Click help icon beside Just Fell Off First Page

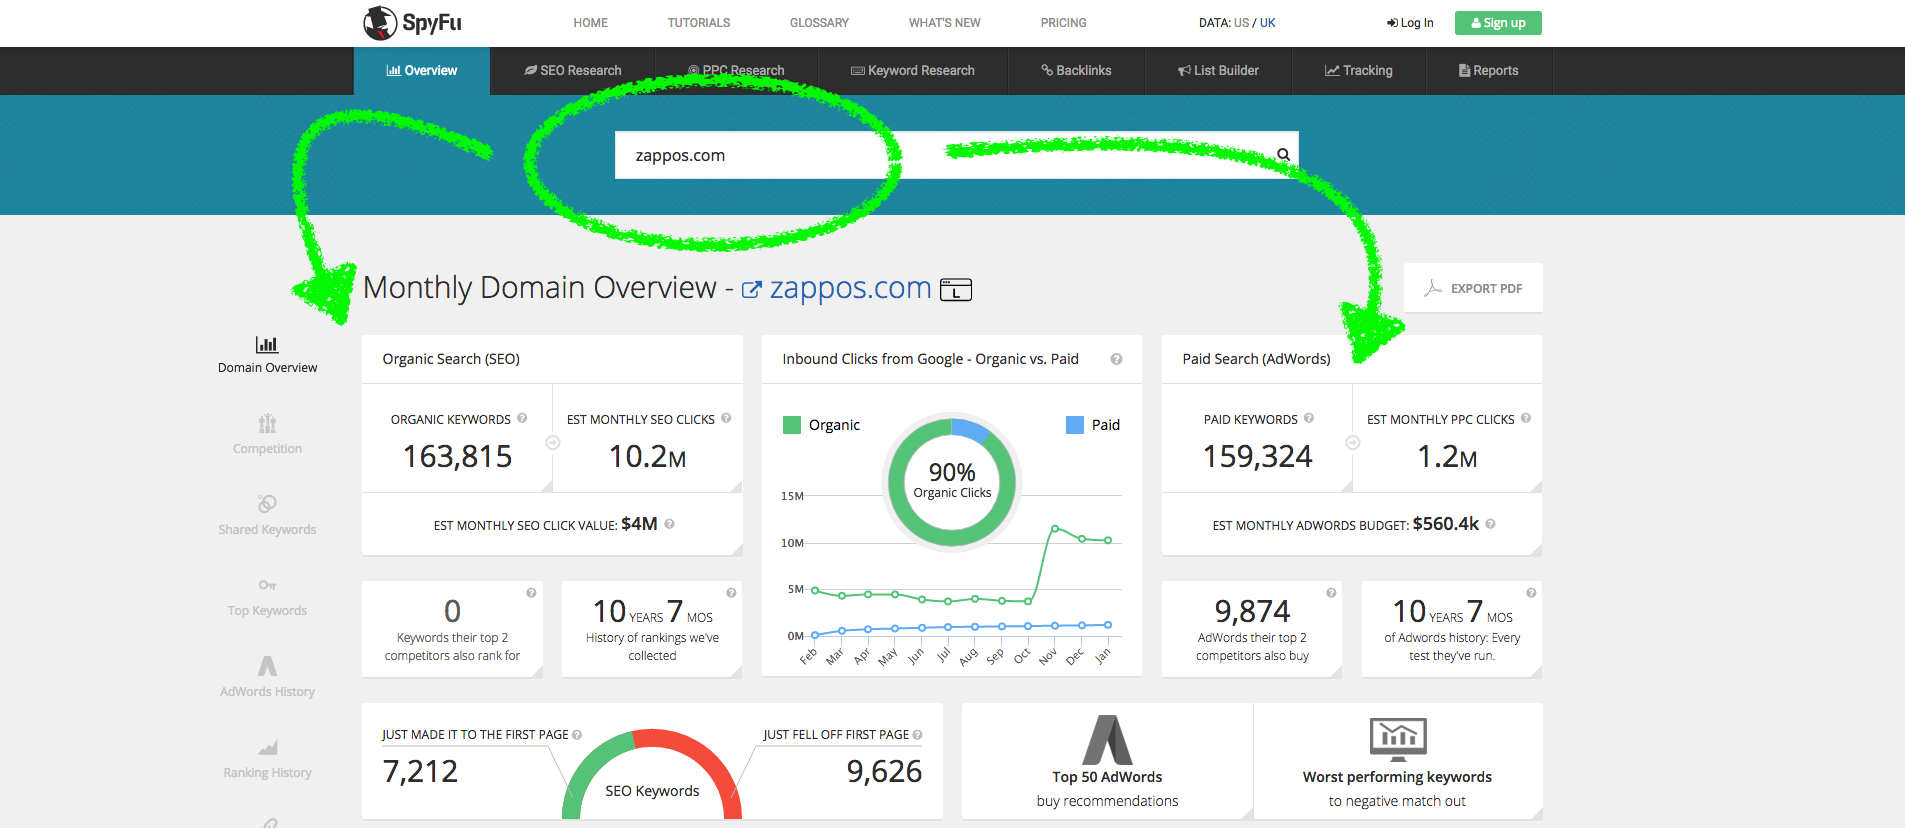pos(917,735)
